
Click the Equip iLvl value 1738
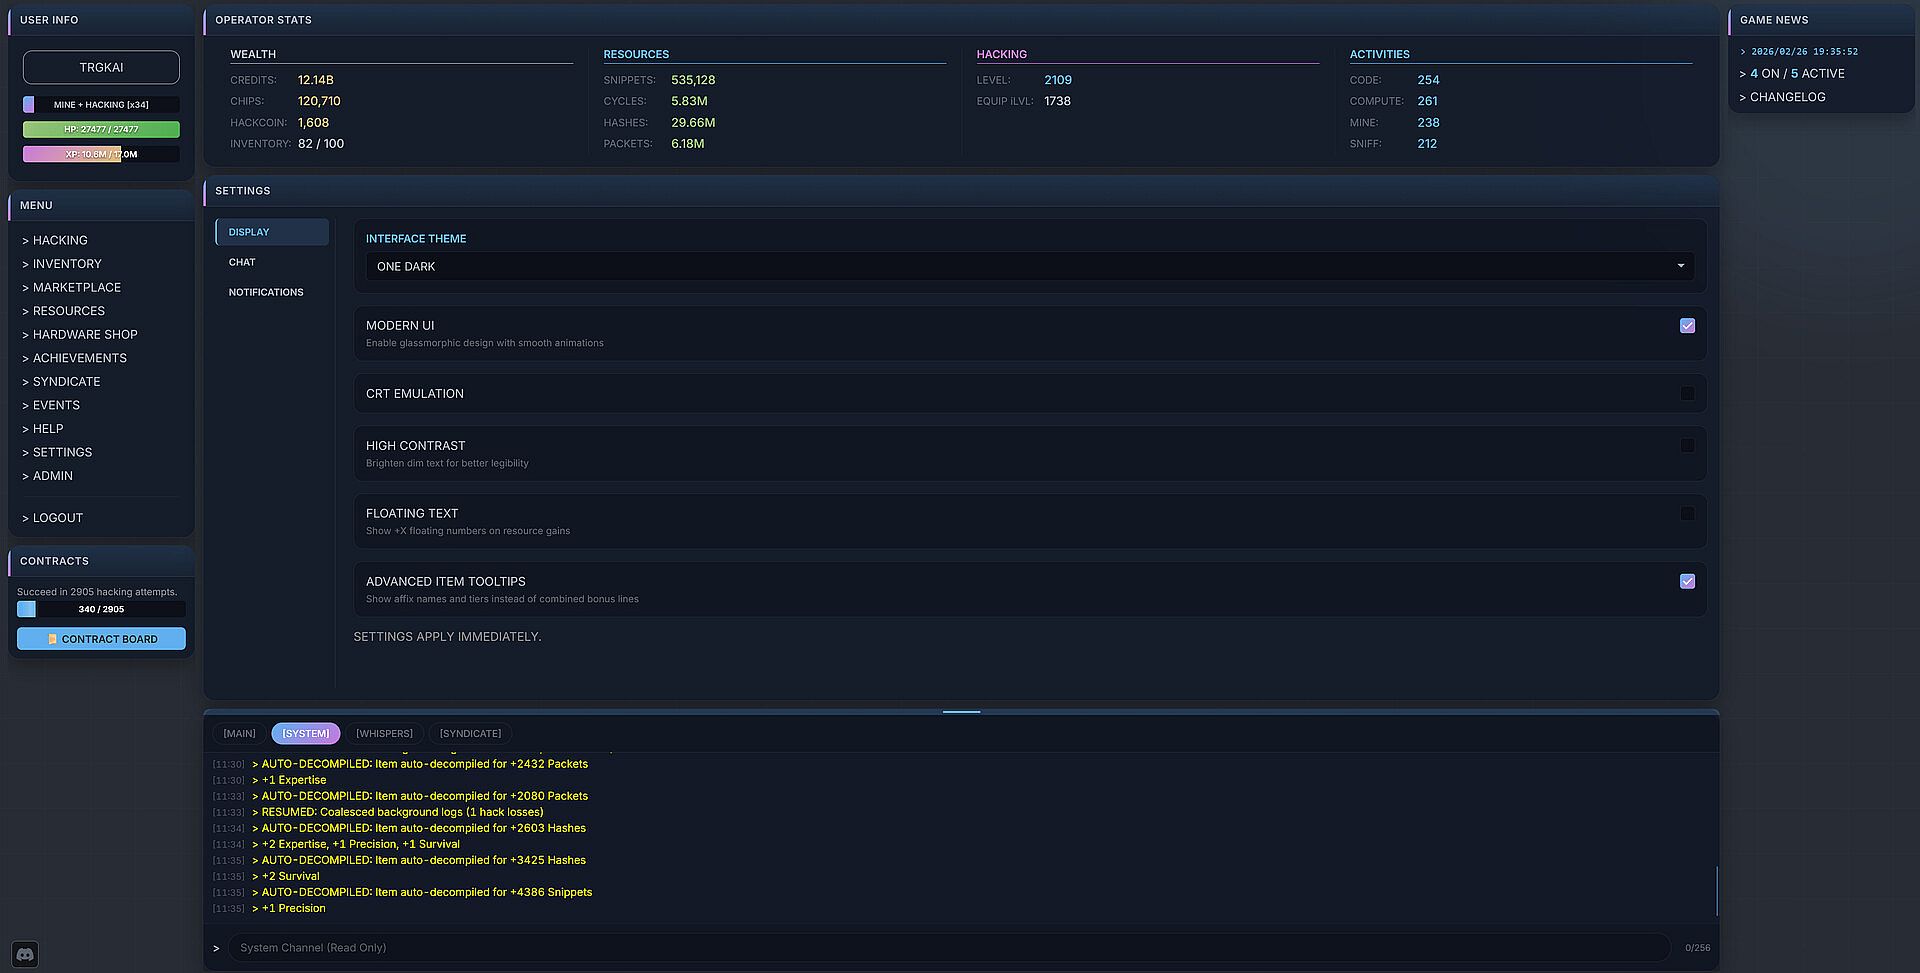[1057, 101]
